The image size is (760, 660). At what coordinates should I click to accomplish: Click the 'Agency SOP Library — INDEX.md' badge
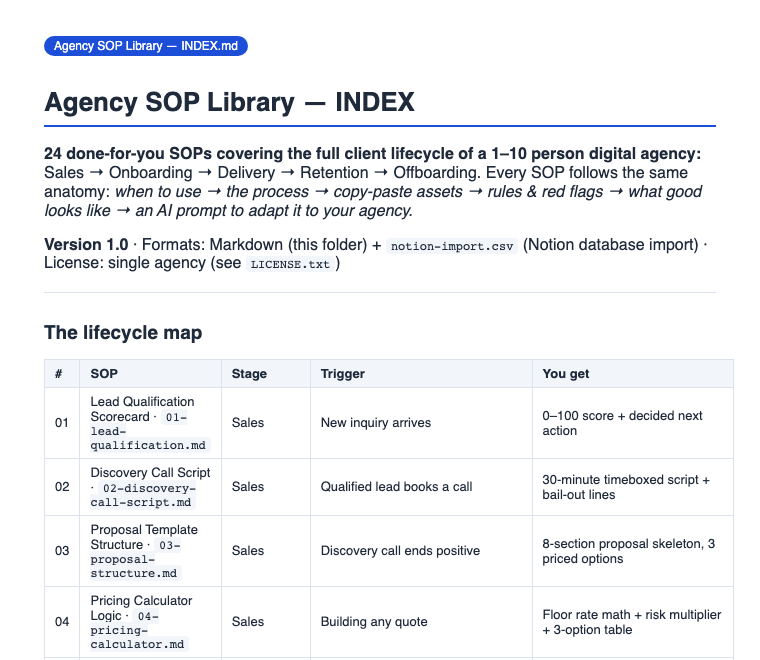[146, 46]
